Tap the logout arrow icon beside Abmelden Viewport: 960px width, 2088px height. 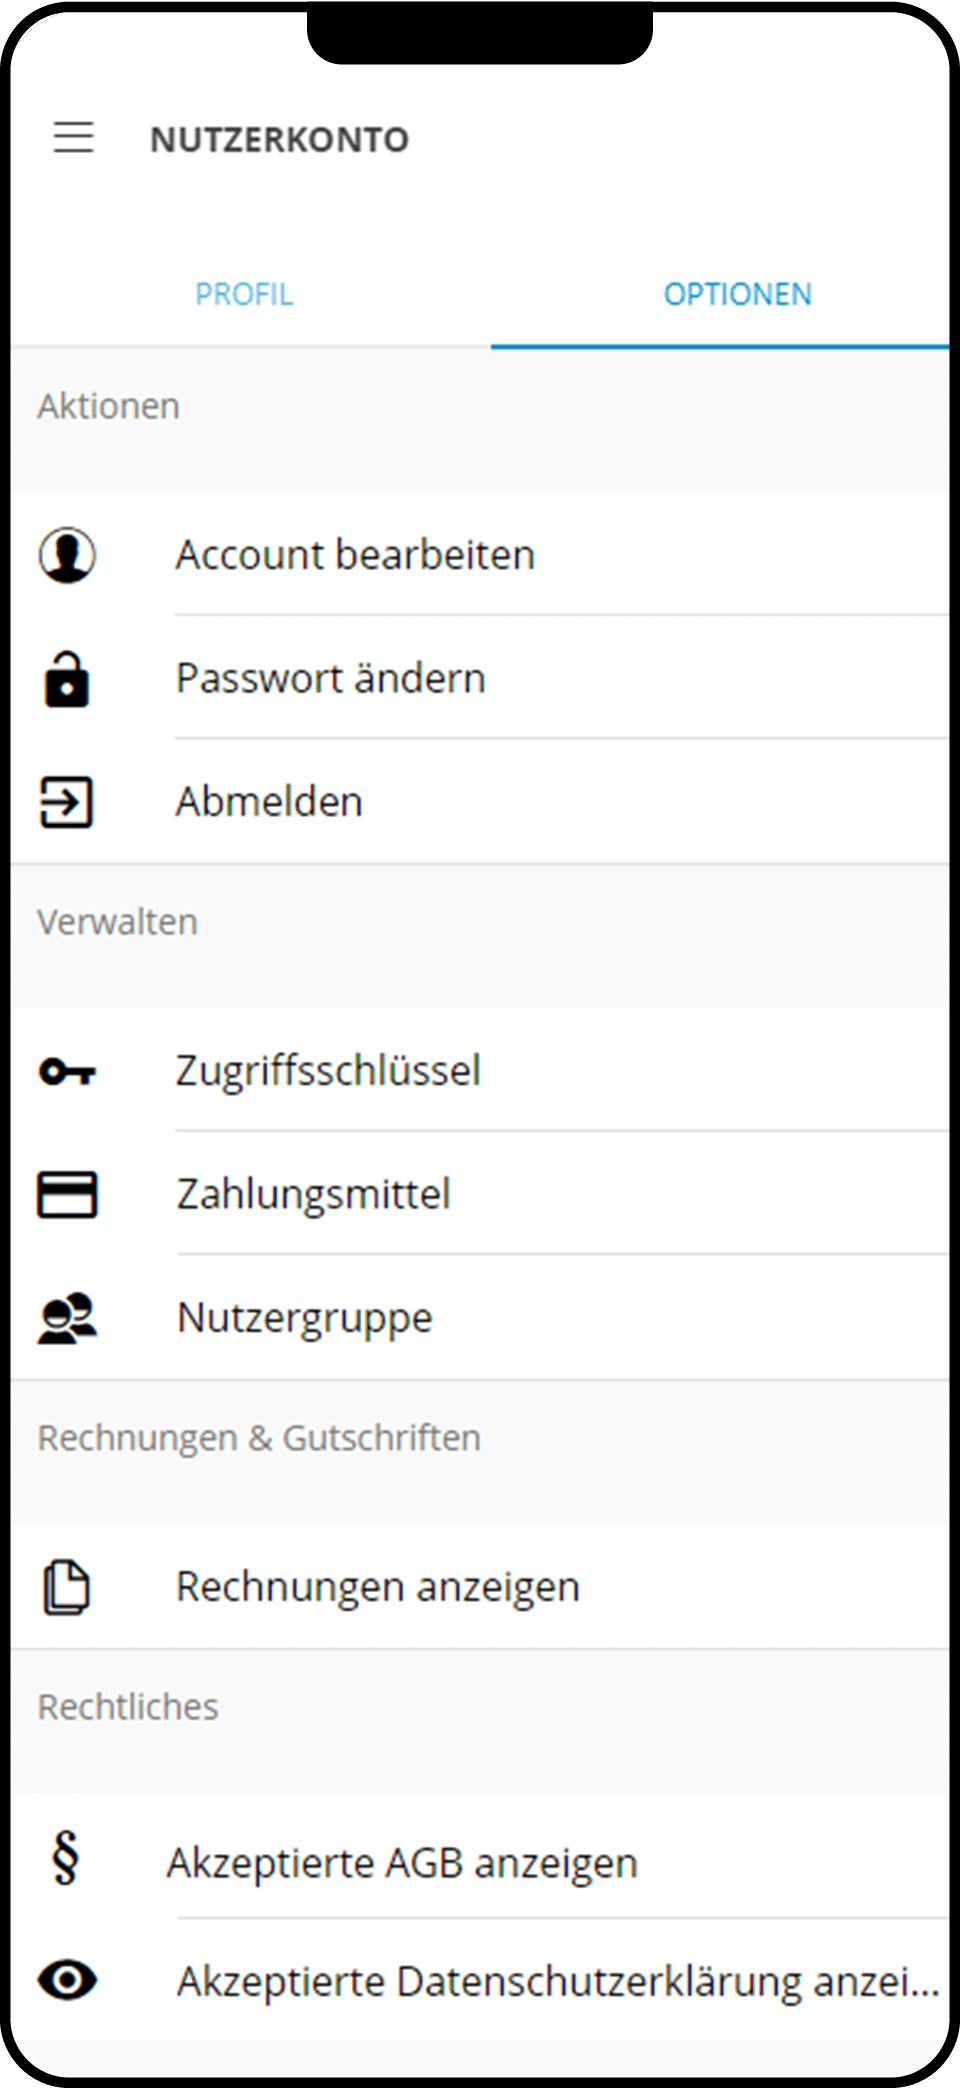[x=67, y=803]
